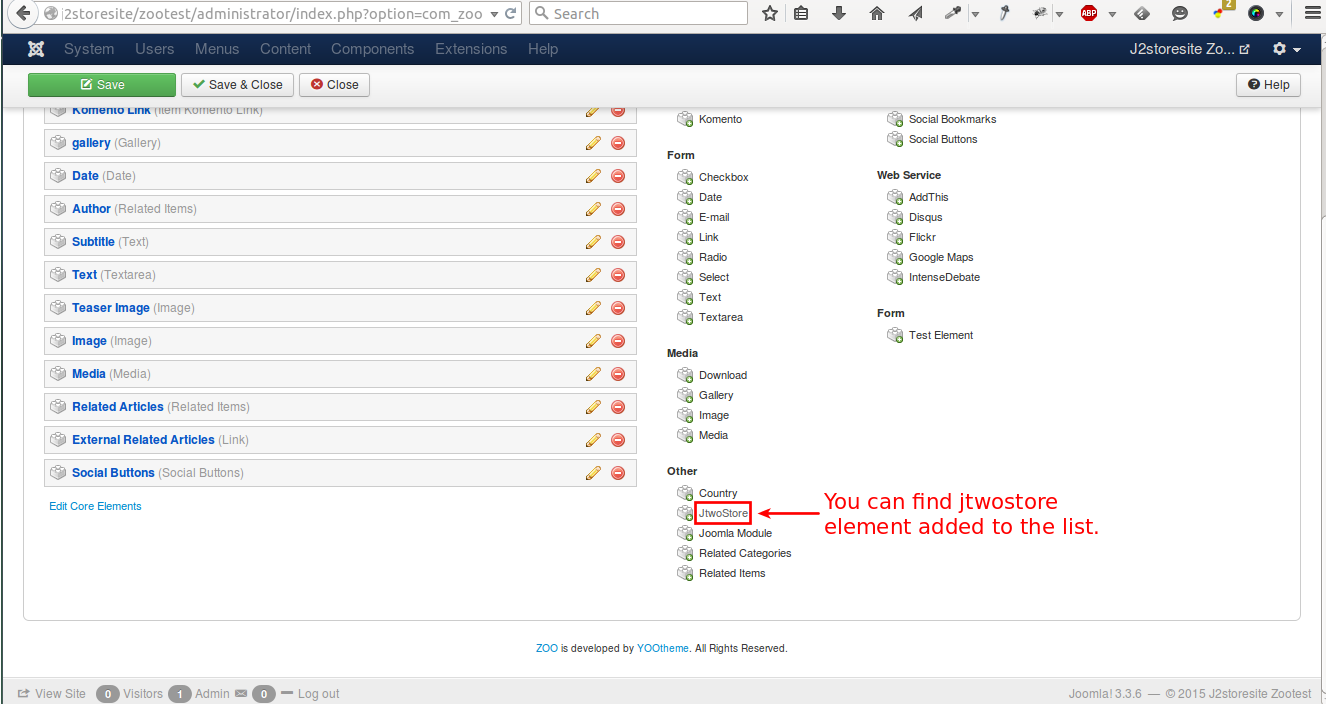Open the Extensions menu
Screen dimensions: 1326x705
pyautogui.click(x=471, y=49)
